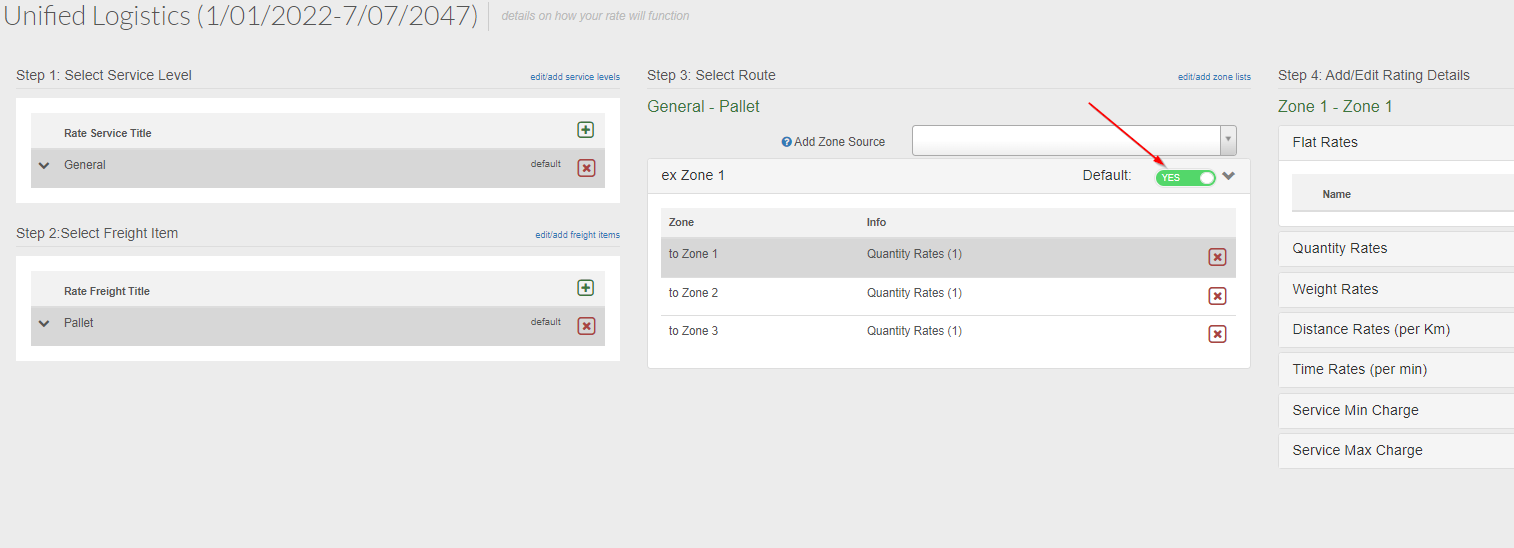Follow the edit/add freight items link

coord(577,235)
